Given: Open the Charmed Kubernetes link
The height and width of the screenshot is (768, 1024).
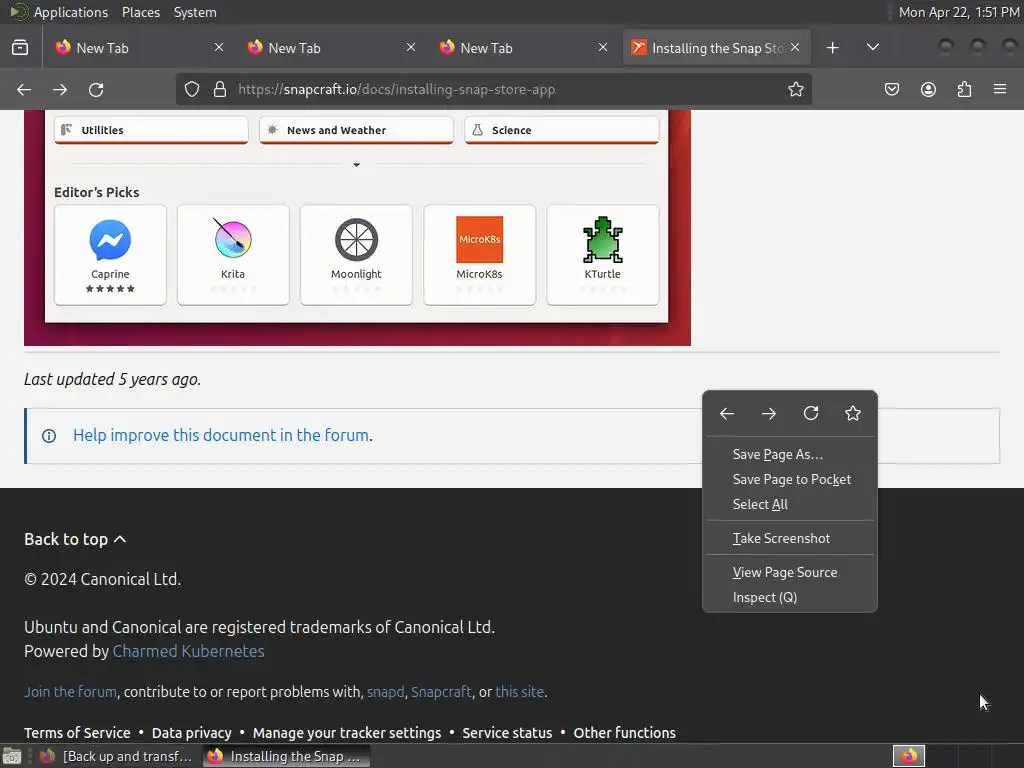Looking at the screenshot, I should tap(189, 651).
